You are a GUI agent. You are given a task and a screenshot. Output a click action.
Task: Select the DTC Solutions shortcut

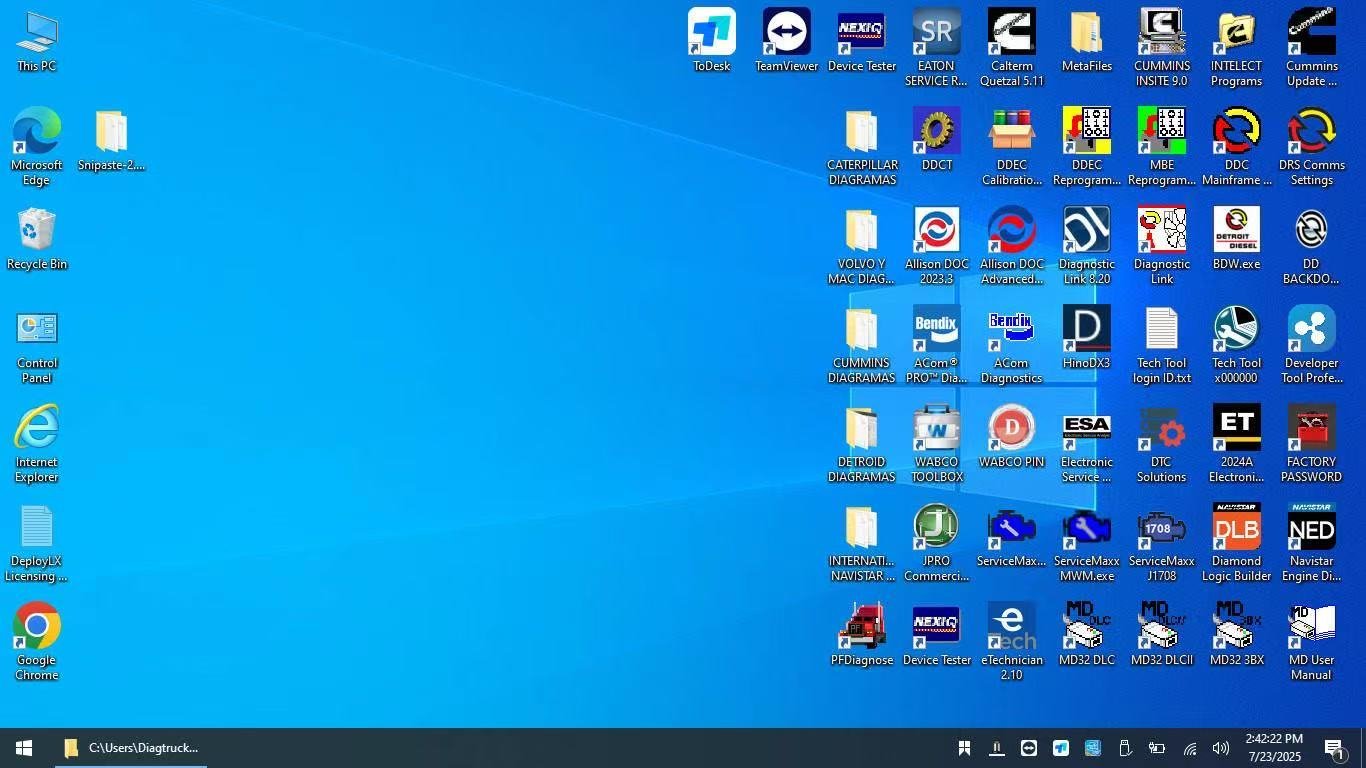[x=1161, y=429]
